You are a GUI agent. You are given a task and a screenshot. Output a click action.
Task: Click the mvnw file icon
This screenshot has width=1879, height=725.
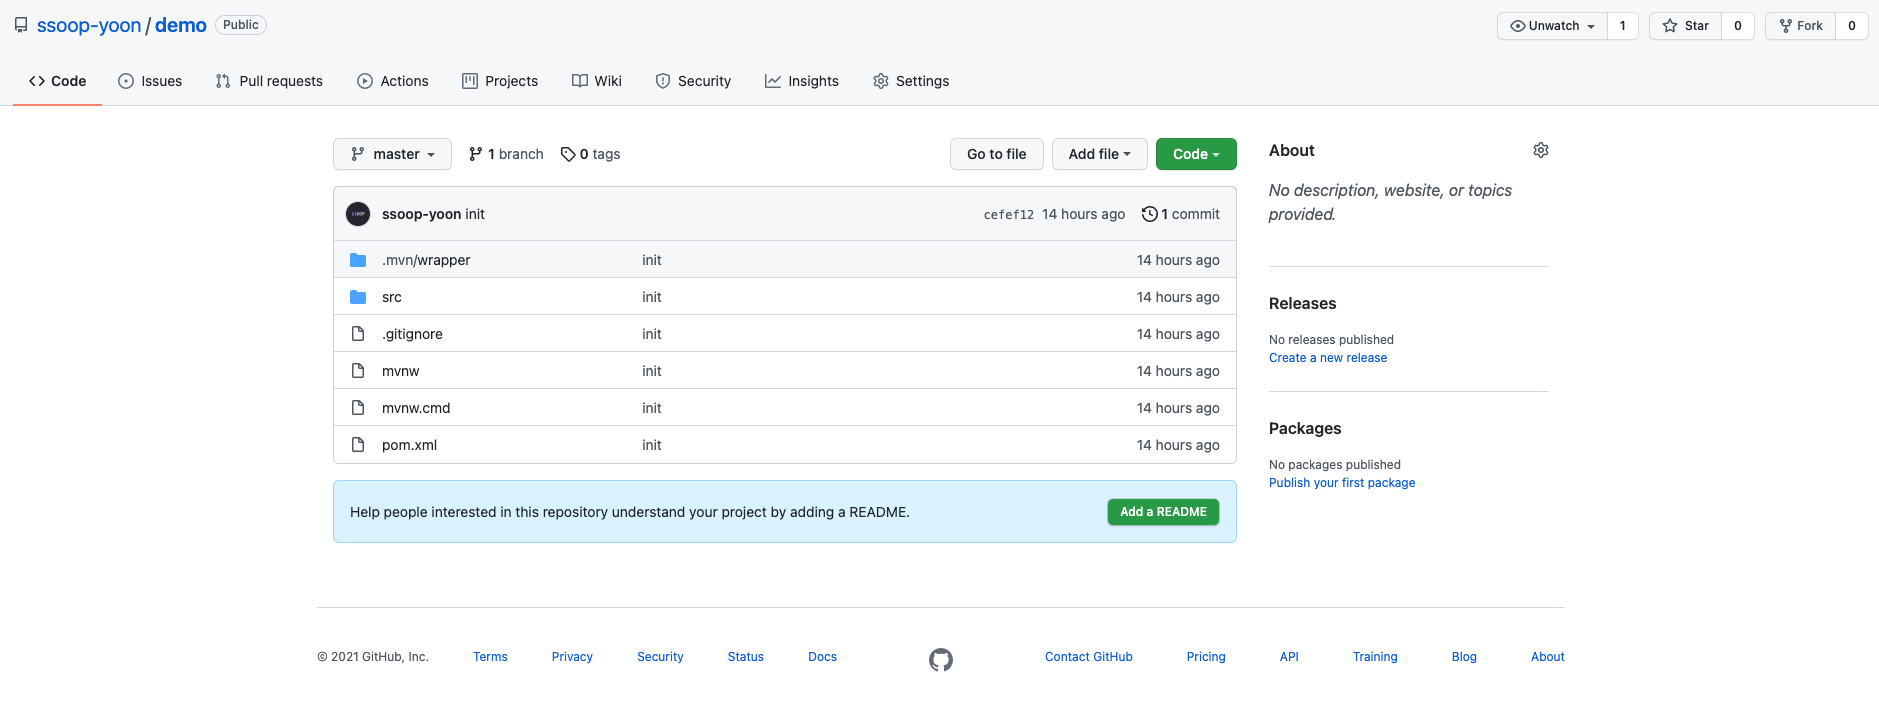[x=358, y=371]
